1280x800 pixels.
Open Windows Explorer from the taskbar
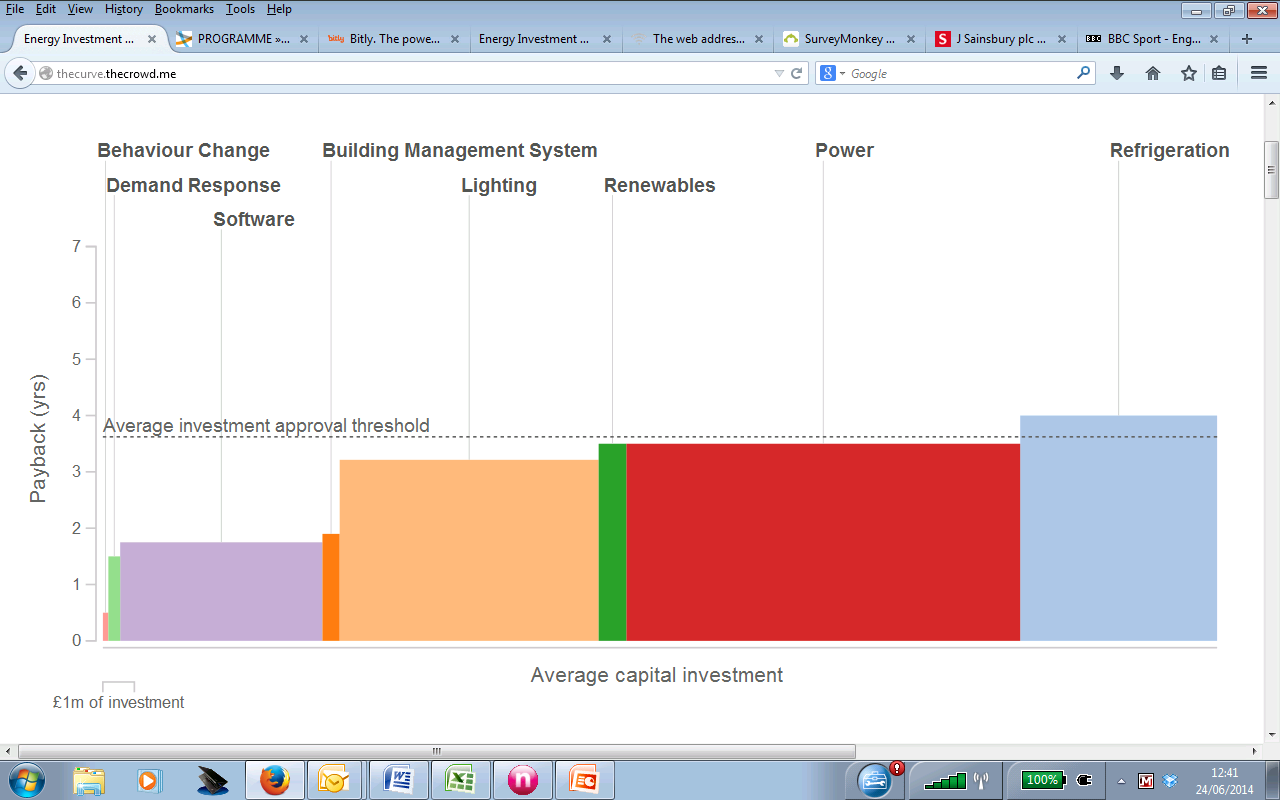89,779
